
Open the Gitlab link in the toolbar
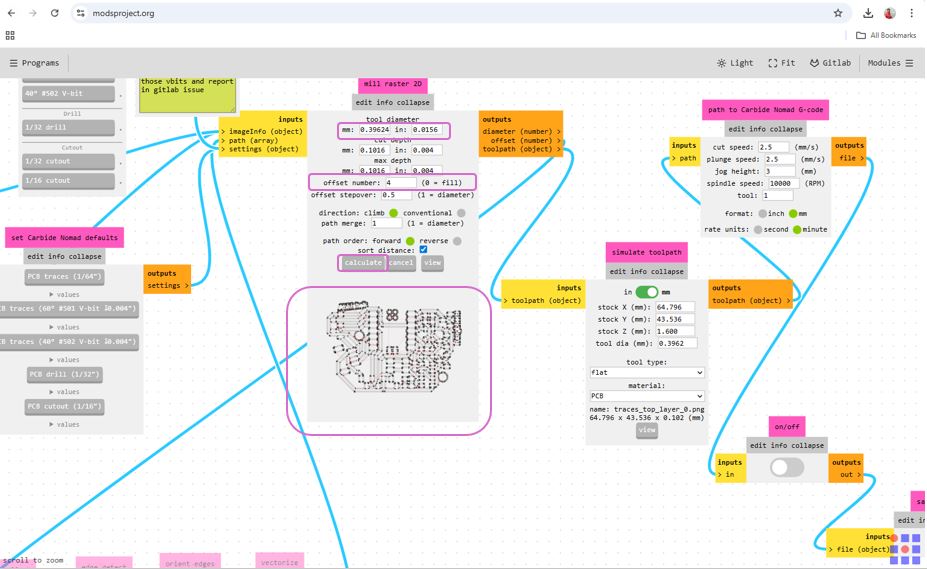pos(830,63)
